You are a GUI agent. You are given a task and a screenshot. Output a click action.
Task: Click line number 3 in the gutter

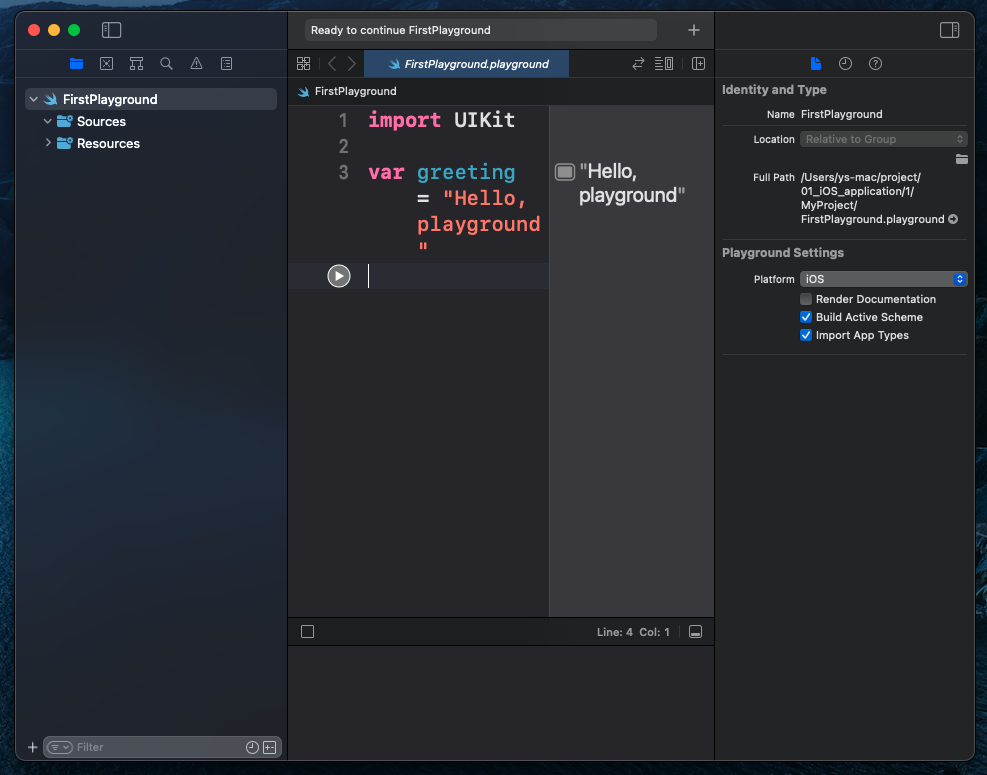coord(343,172)
